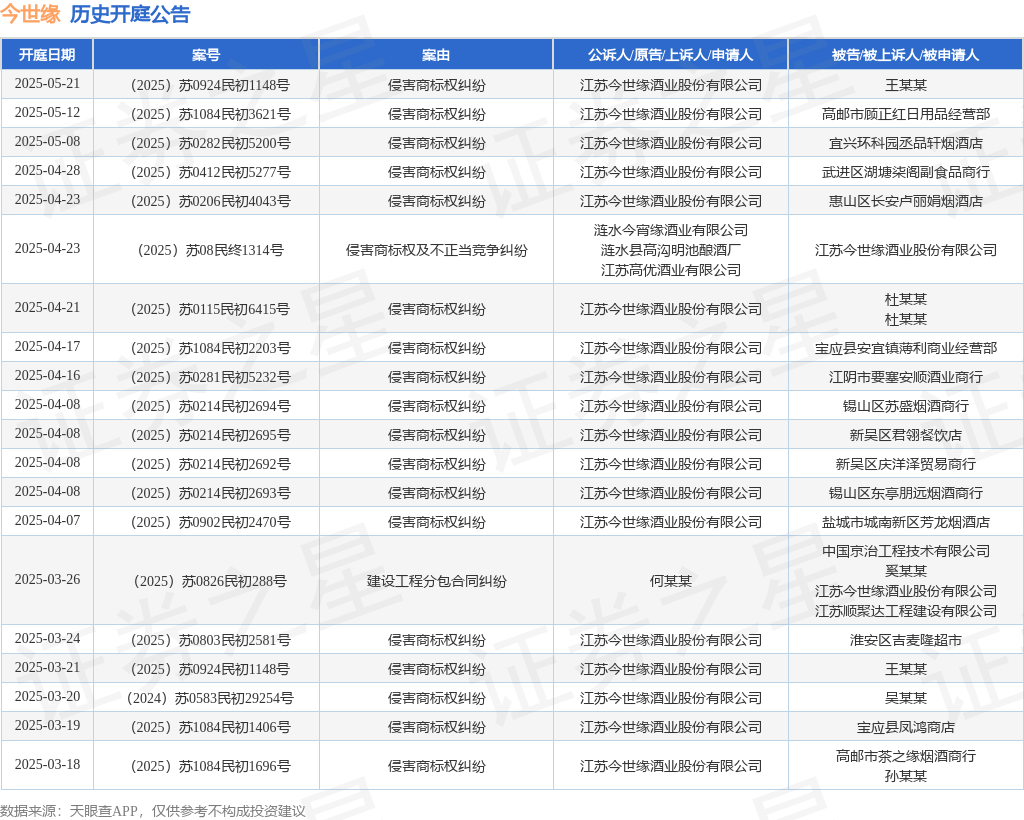The image size is (1024, 820).
Task: Select case number 苏0281民初5232号
Action: pos(210,377)
